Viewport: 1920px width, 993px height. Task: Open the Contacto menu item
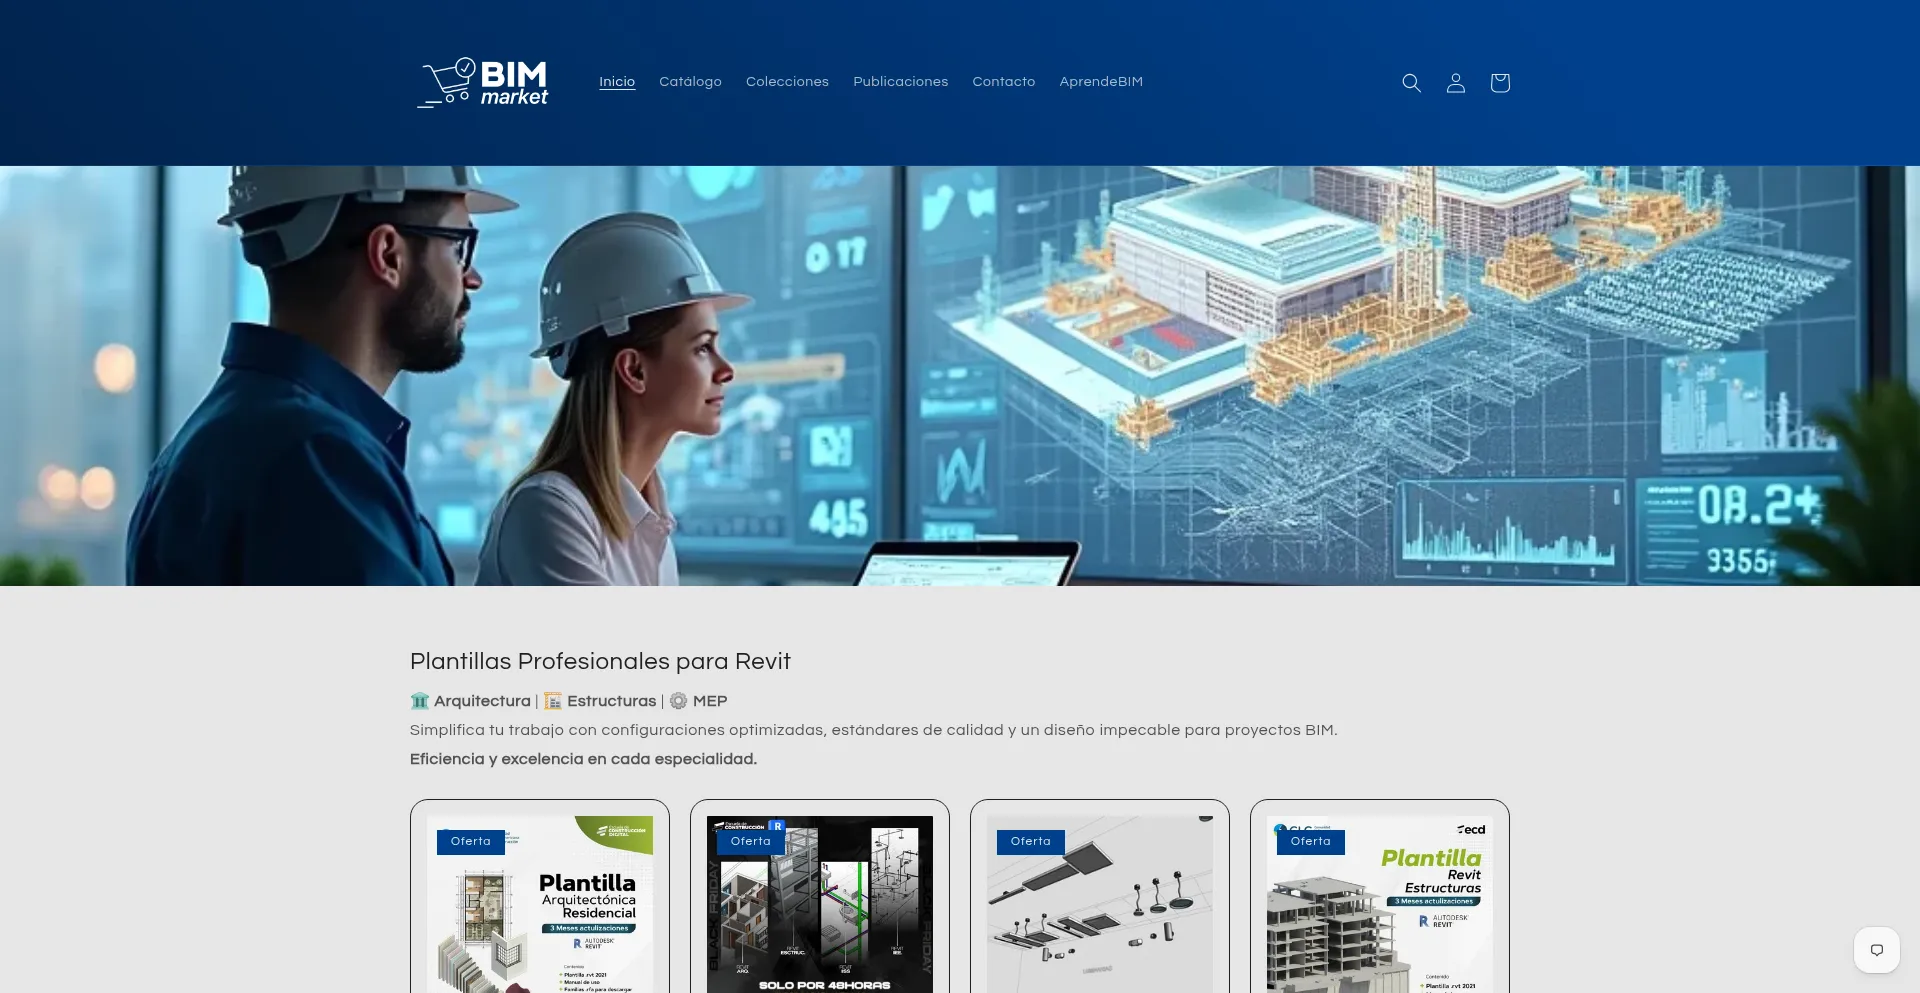tap(1003, 82)
